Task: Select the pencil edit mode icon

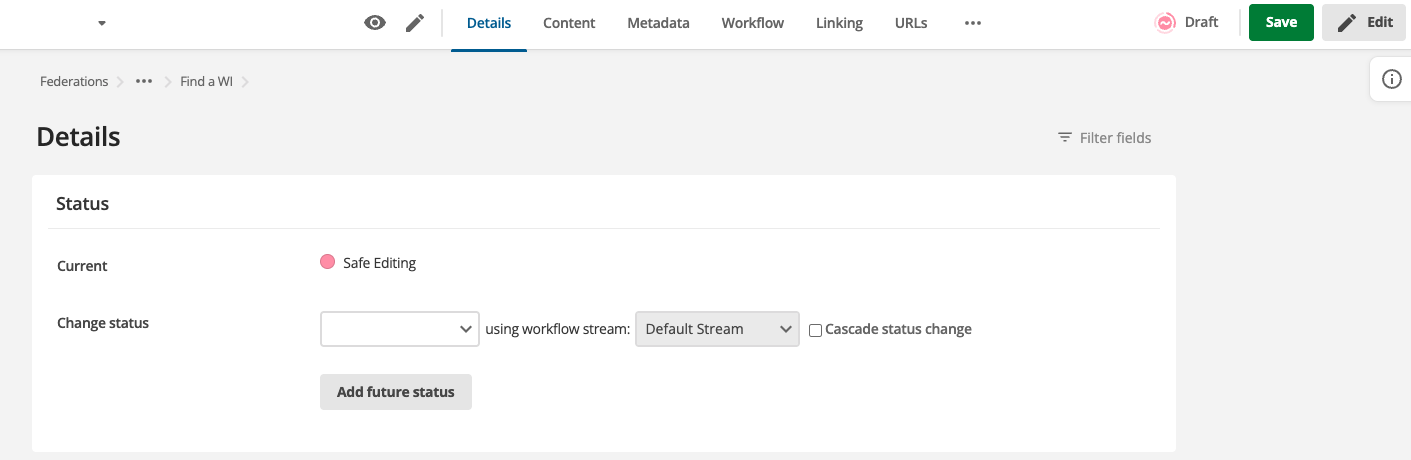Action: (415, 23)
